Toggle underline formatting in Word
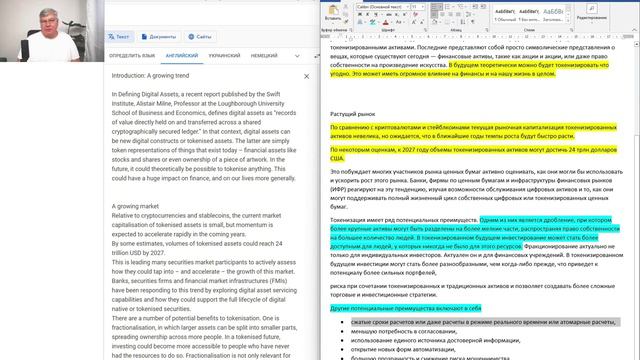Image resolution: width=640 pixels, height=360 pixels. pyautogui.click(x=376, y=14)
